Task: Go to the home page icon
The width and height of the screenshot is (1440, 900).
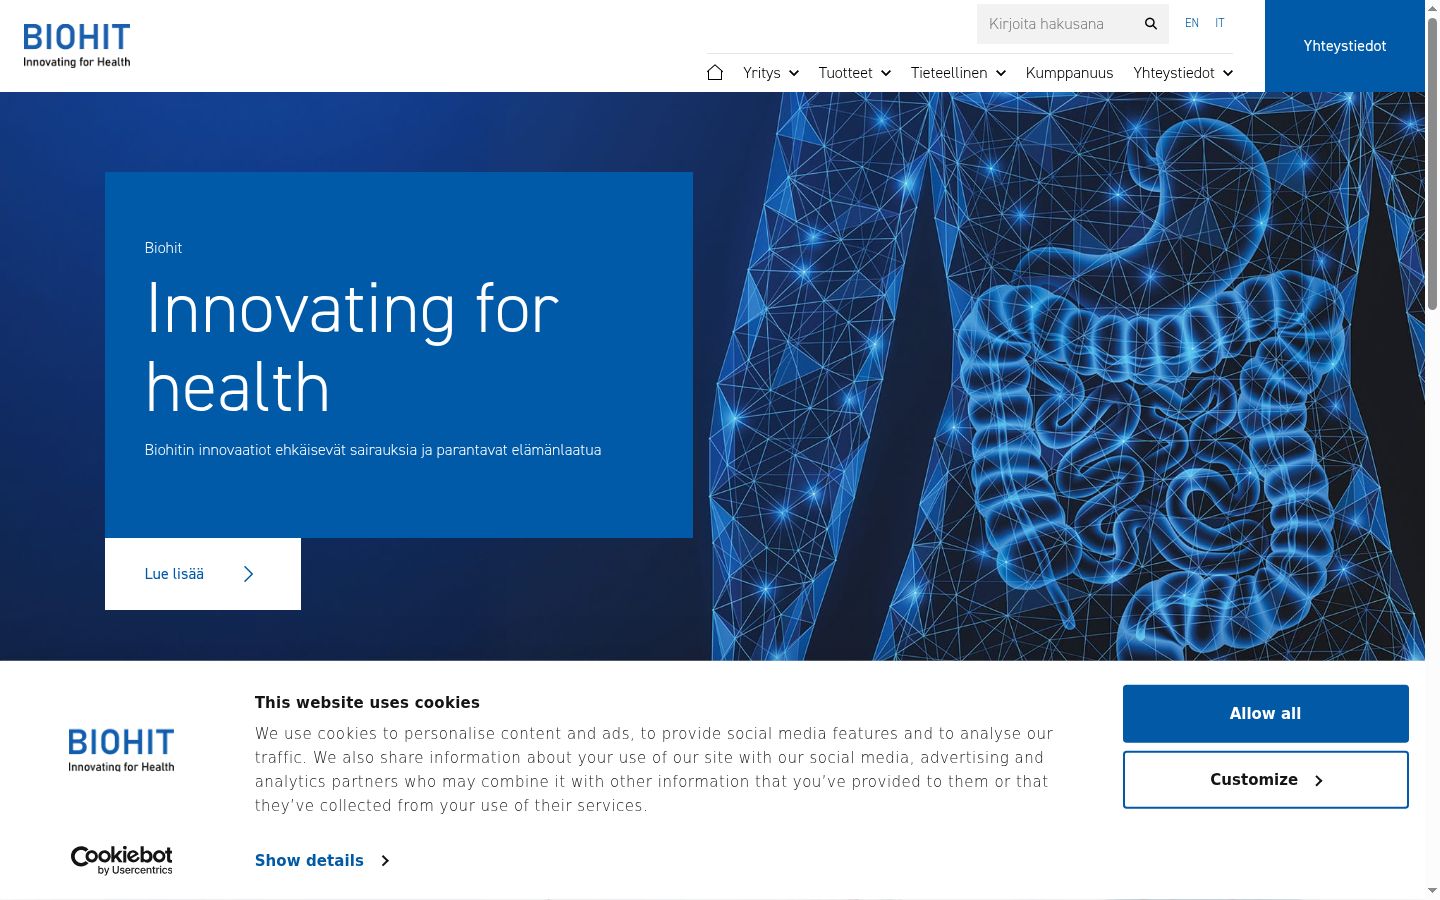Action: click(715, 72)
